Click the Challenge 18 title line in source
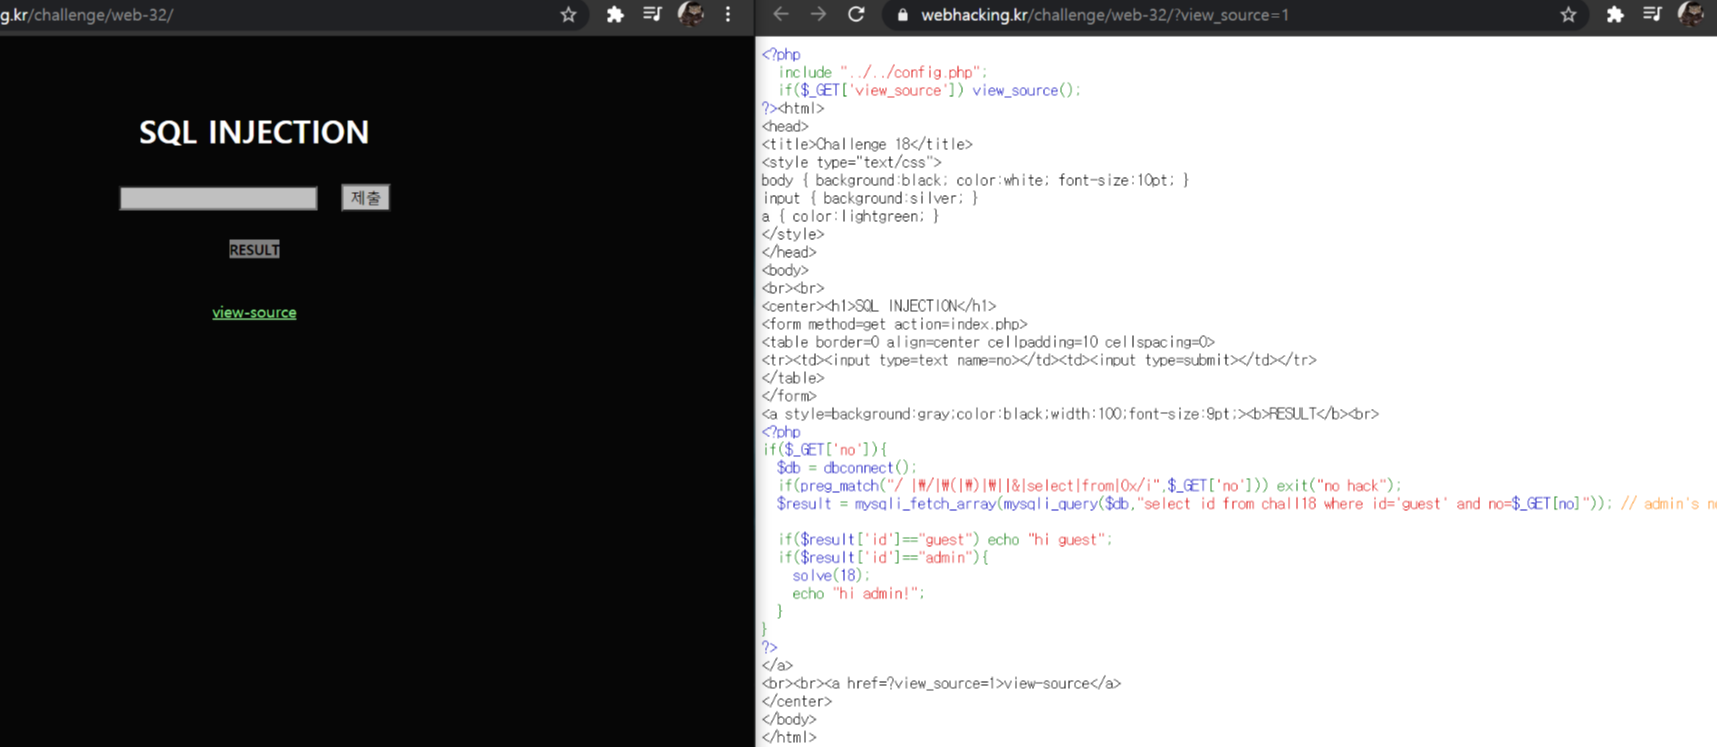The height and width of the screenshot is (747, 1717). pos(867,144)
